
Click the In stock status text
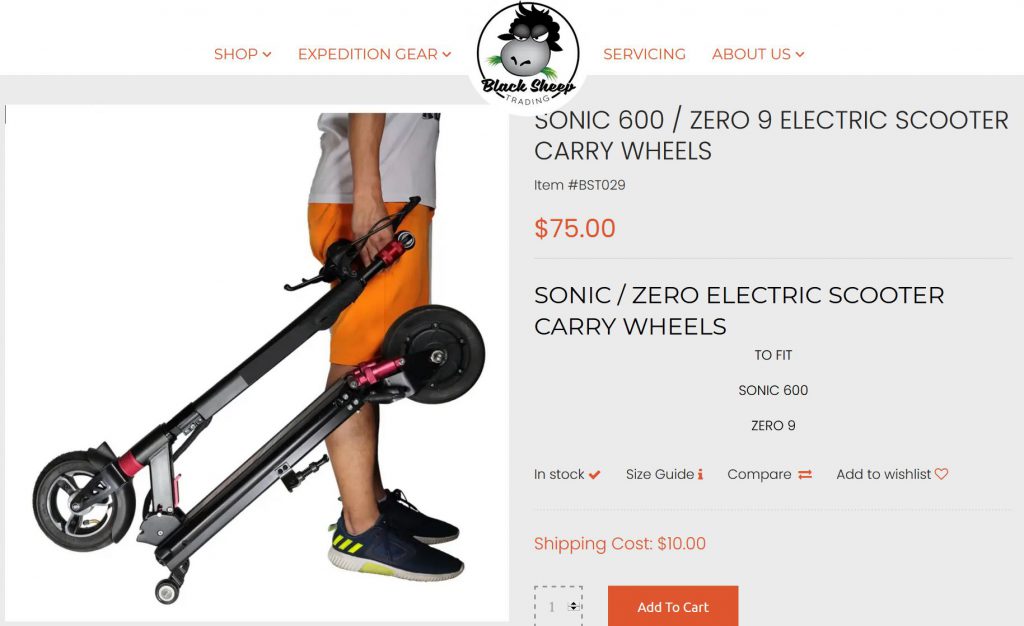559,475
